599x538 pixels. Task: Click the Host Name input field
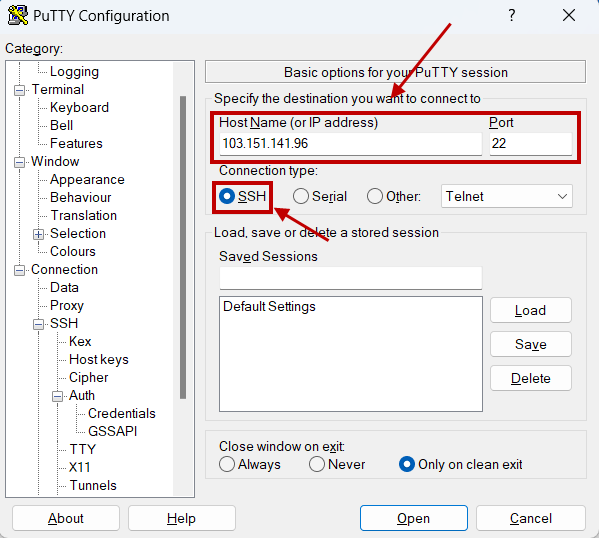(350, 144)
